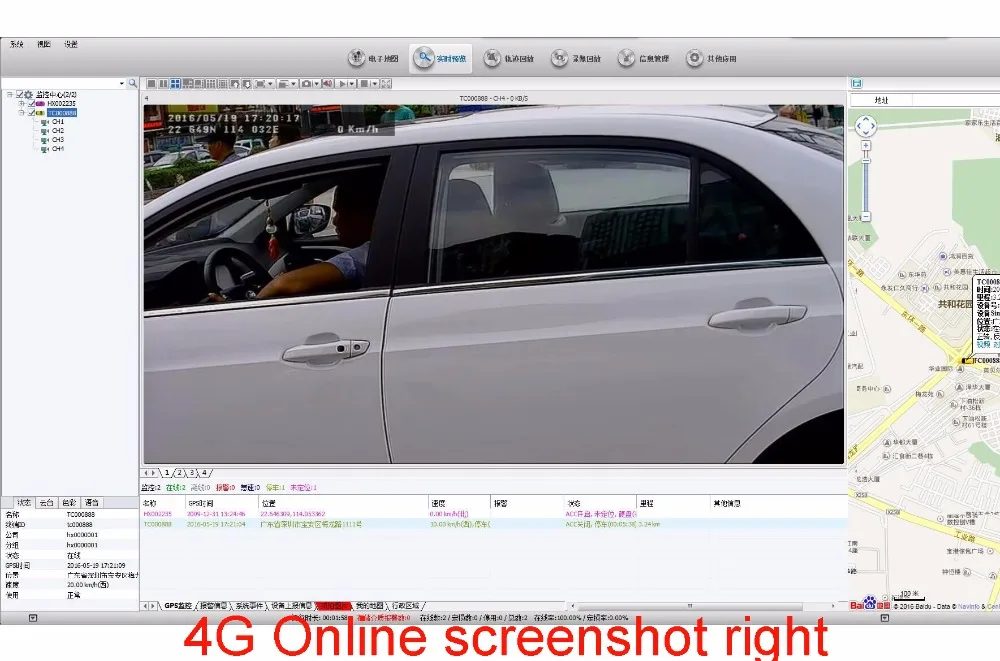Select the 状态 status tab

click(x=24, y=503)
